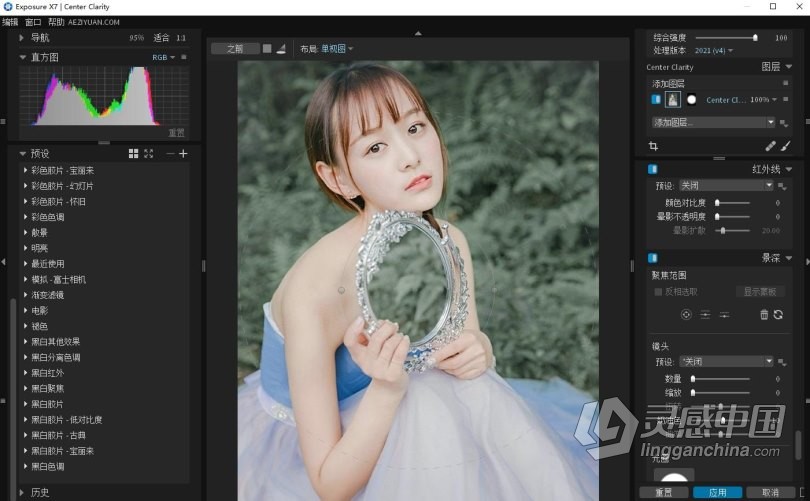Click the 取消 cancel button
The image size is (810, 501).
(x=770, y=492)
